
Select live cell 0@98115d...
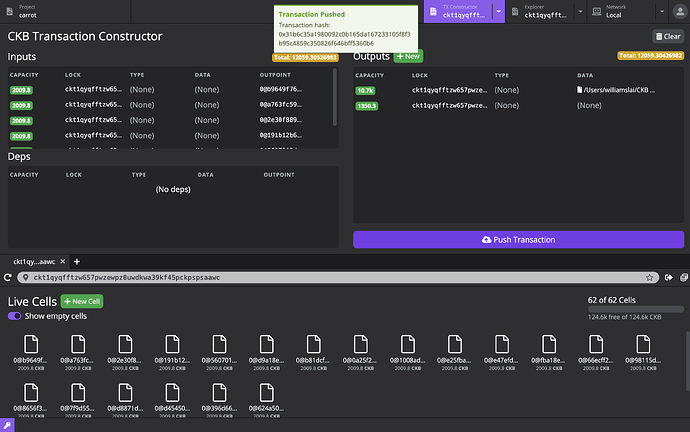click(x=643, y=352)
